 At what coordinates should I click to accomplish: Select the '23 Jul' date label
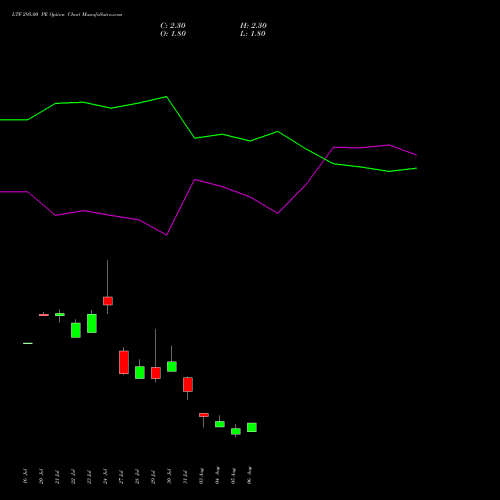pos(89,476)
